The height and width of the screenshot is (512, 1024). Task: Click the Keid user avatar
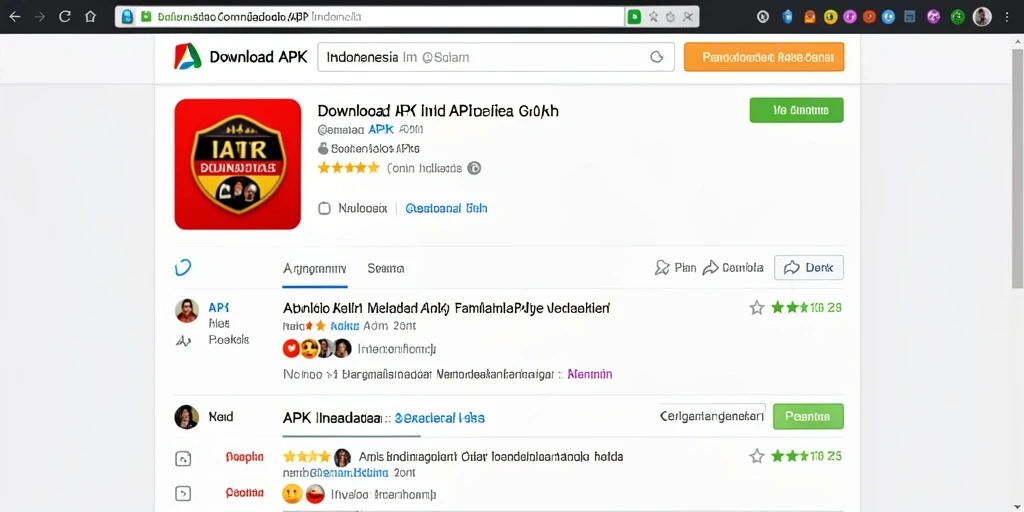[187, 417]
